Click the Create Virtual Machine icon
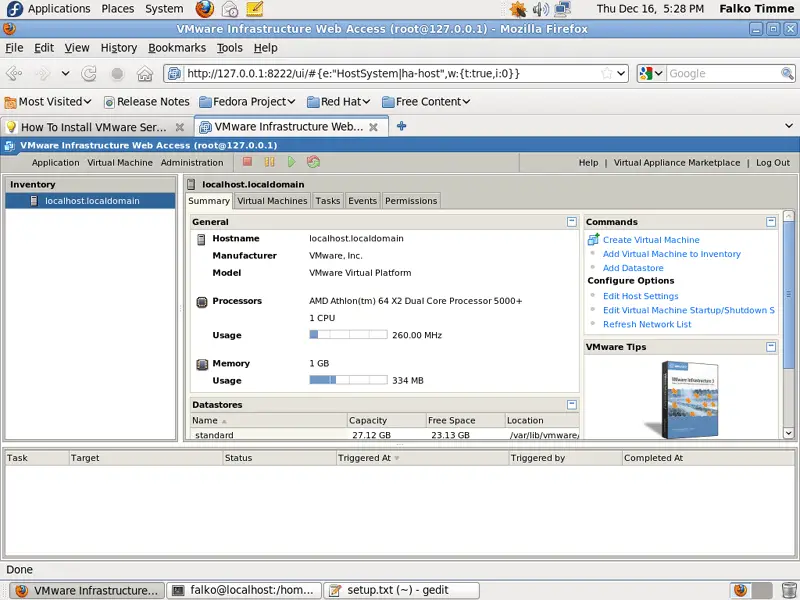The image size is (800, 600). tap(593, 239)
